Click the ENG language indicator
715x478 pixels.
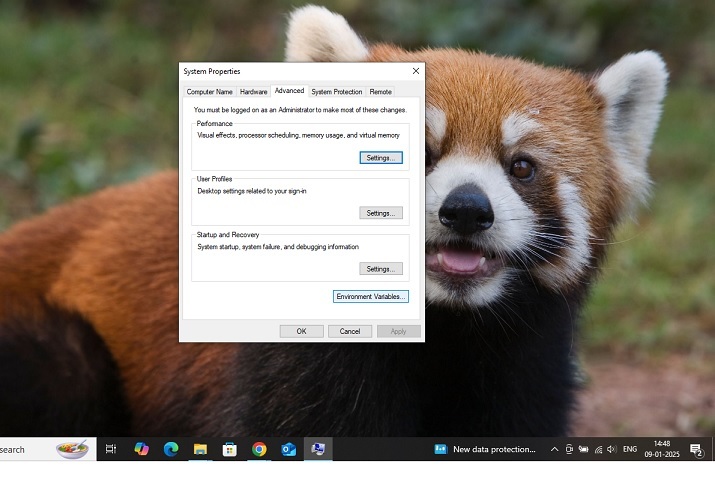(630, 449)
